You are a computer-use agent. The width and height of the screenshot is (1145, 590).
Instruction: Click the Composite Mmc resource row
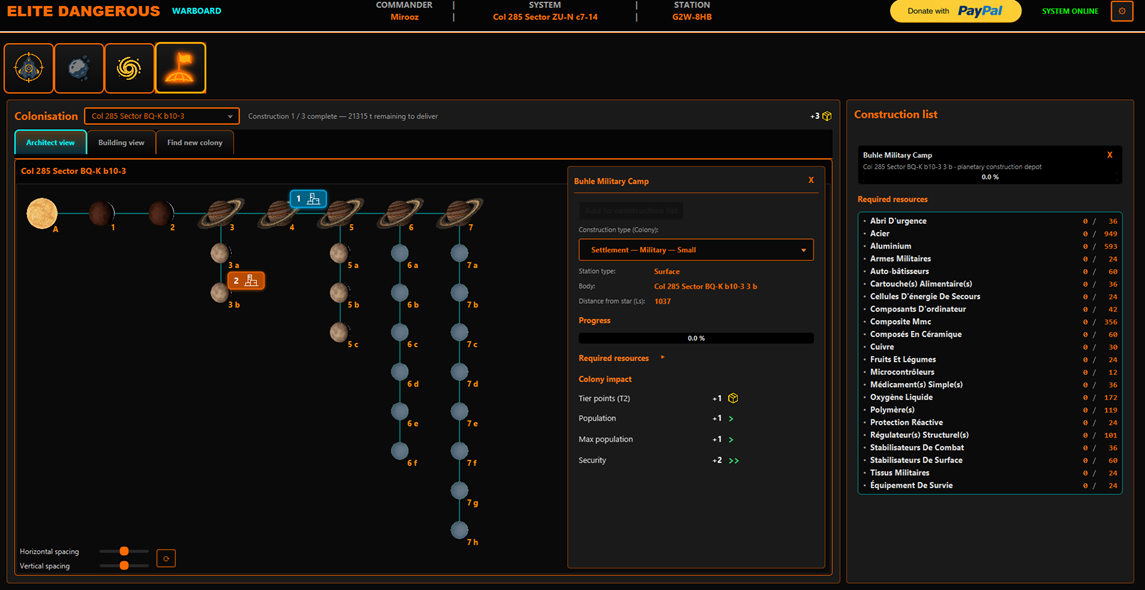pyautogui.click(x=989, y=321)
